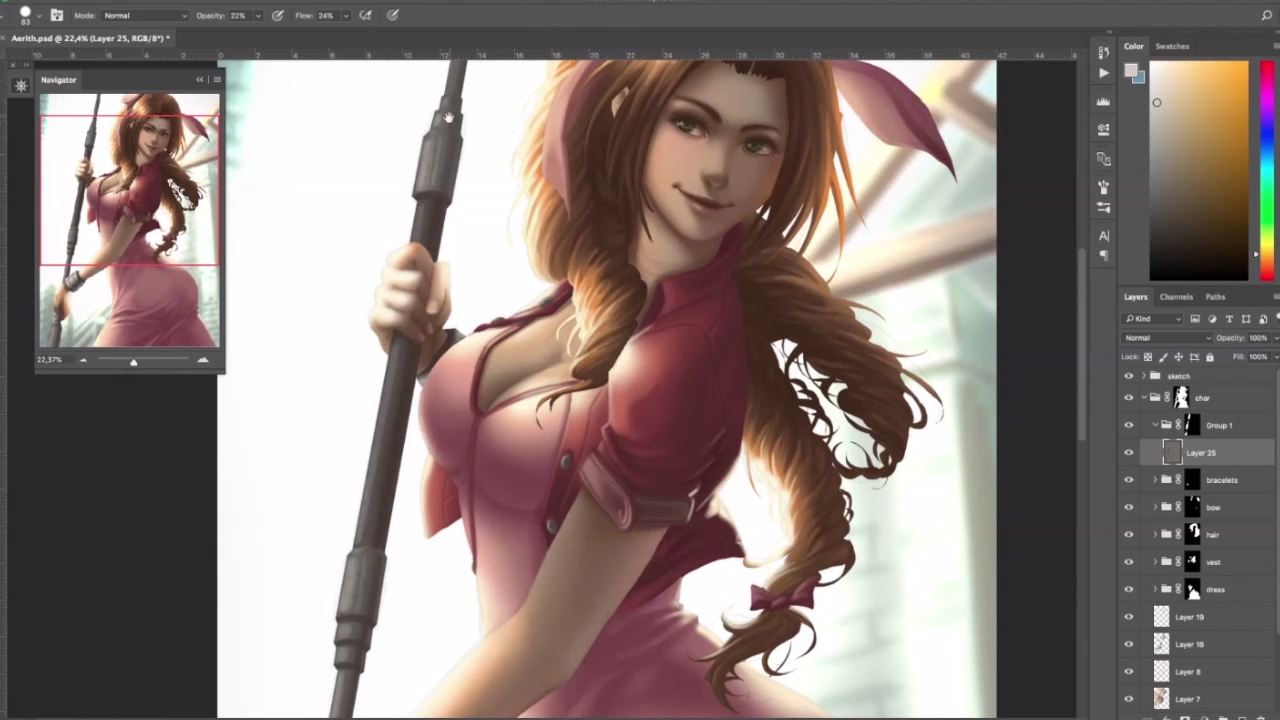Open the brush Opacity slider dropdown

point(258,15)
